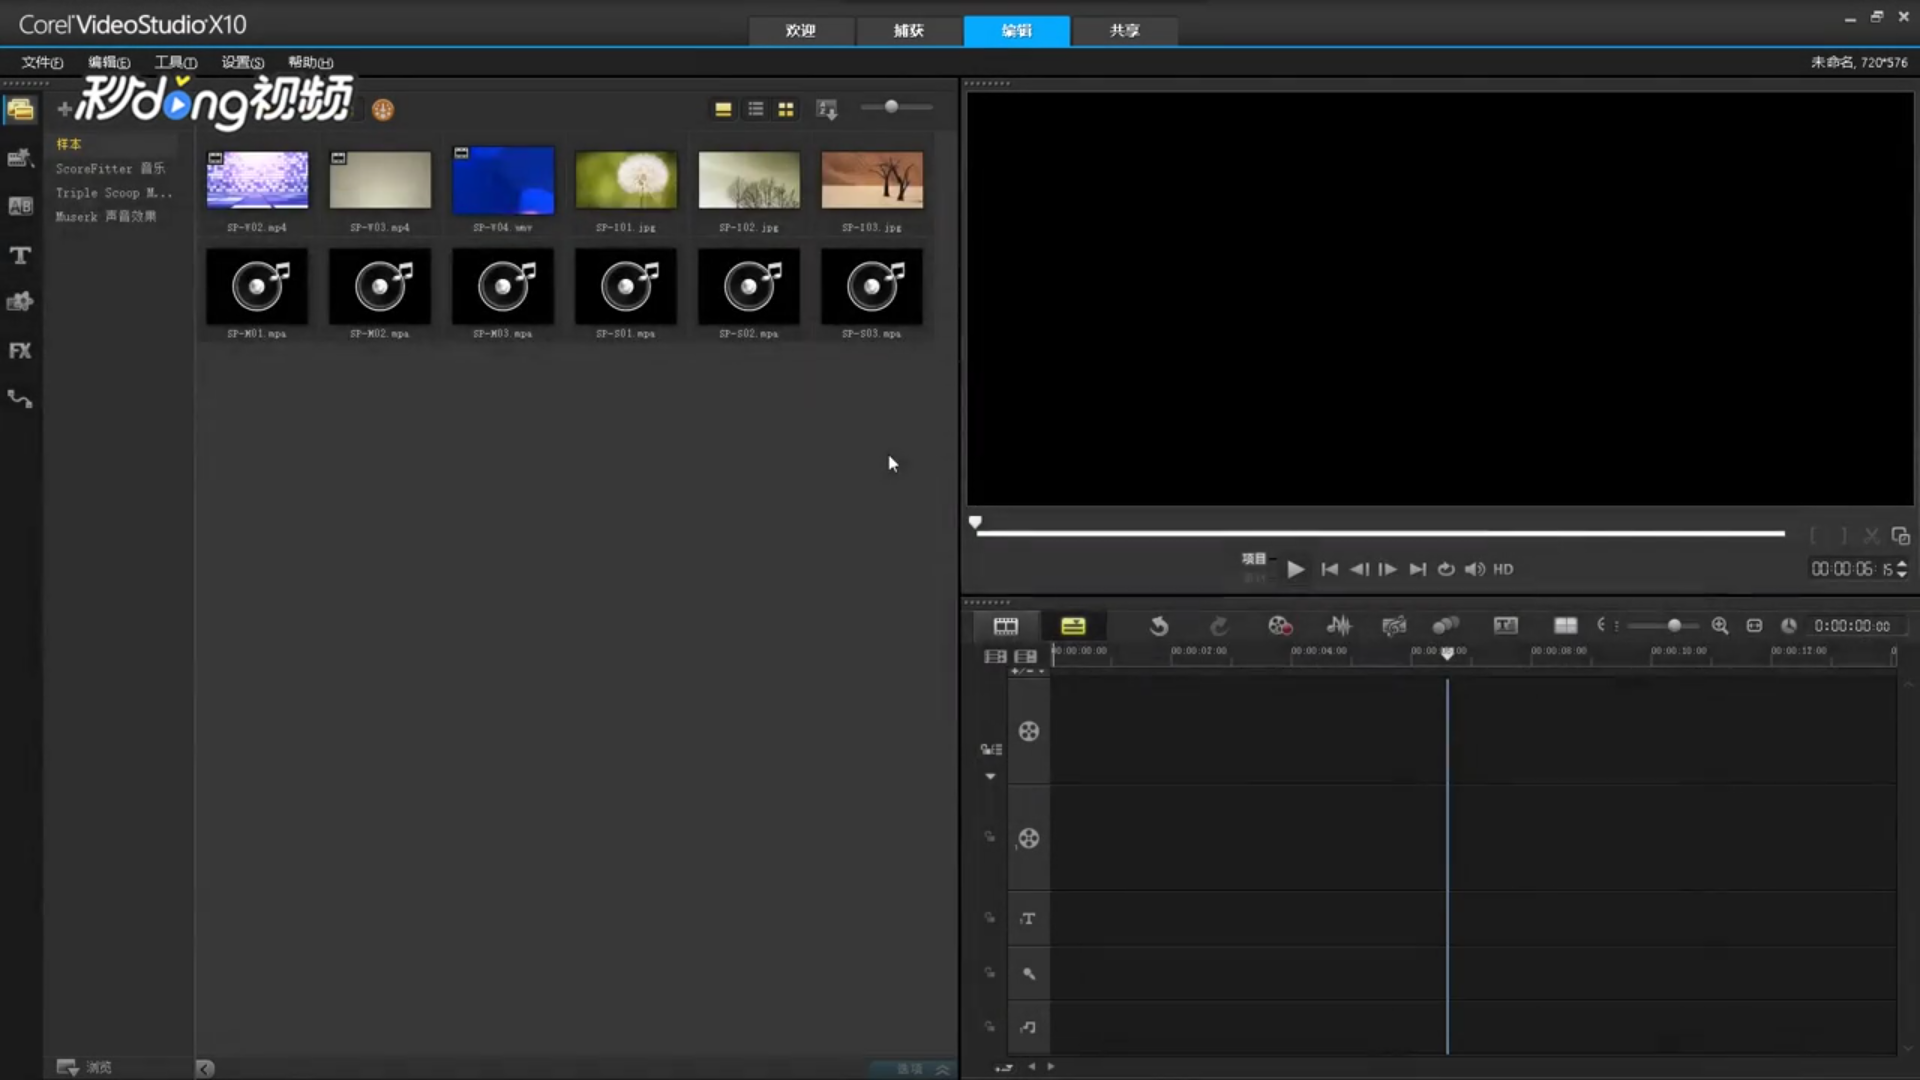This screenshot has width=1920, height=1080.
Task: Open the Media library panel icon
Action: [x=20, y=109]
